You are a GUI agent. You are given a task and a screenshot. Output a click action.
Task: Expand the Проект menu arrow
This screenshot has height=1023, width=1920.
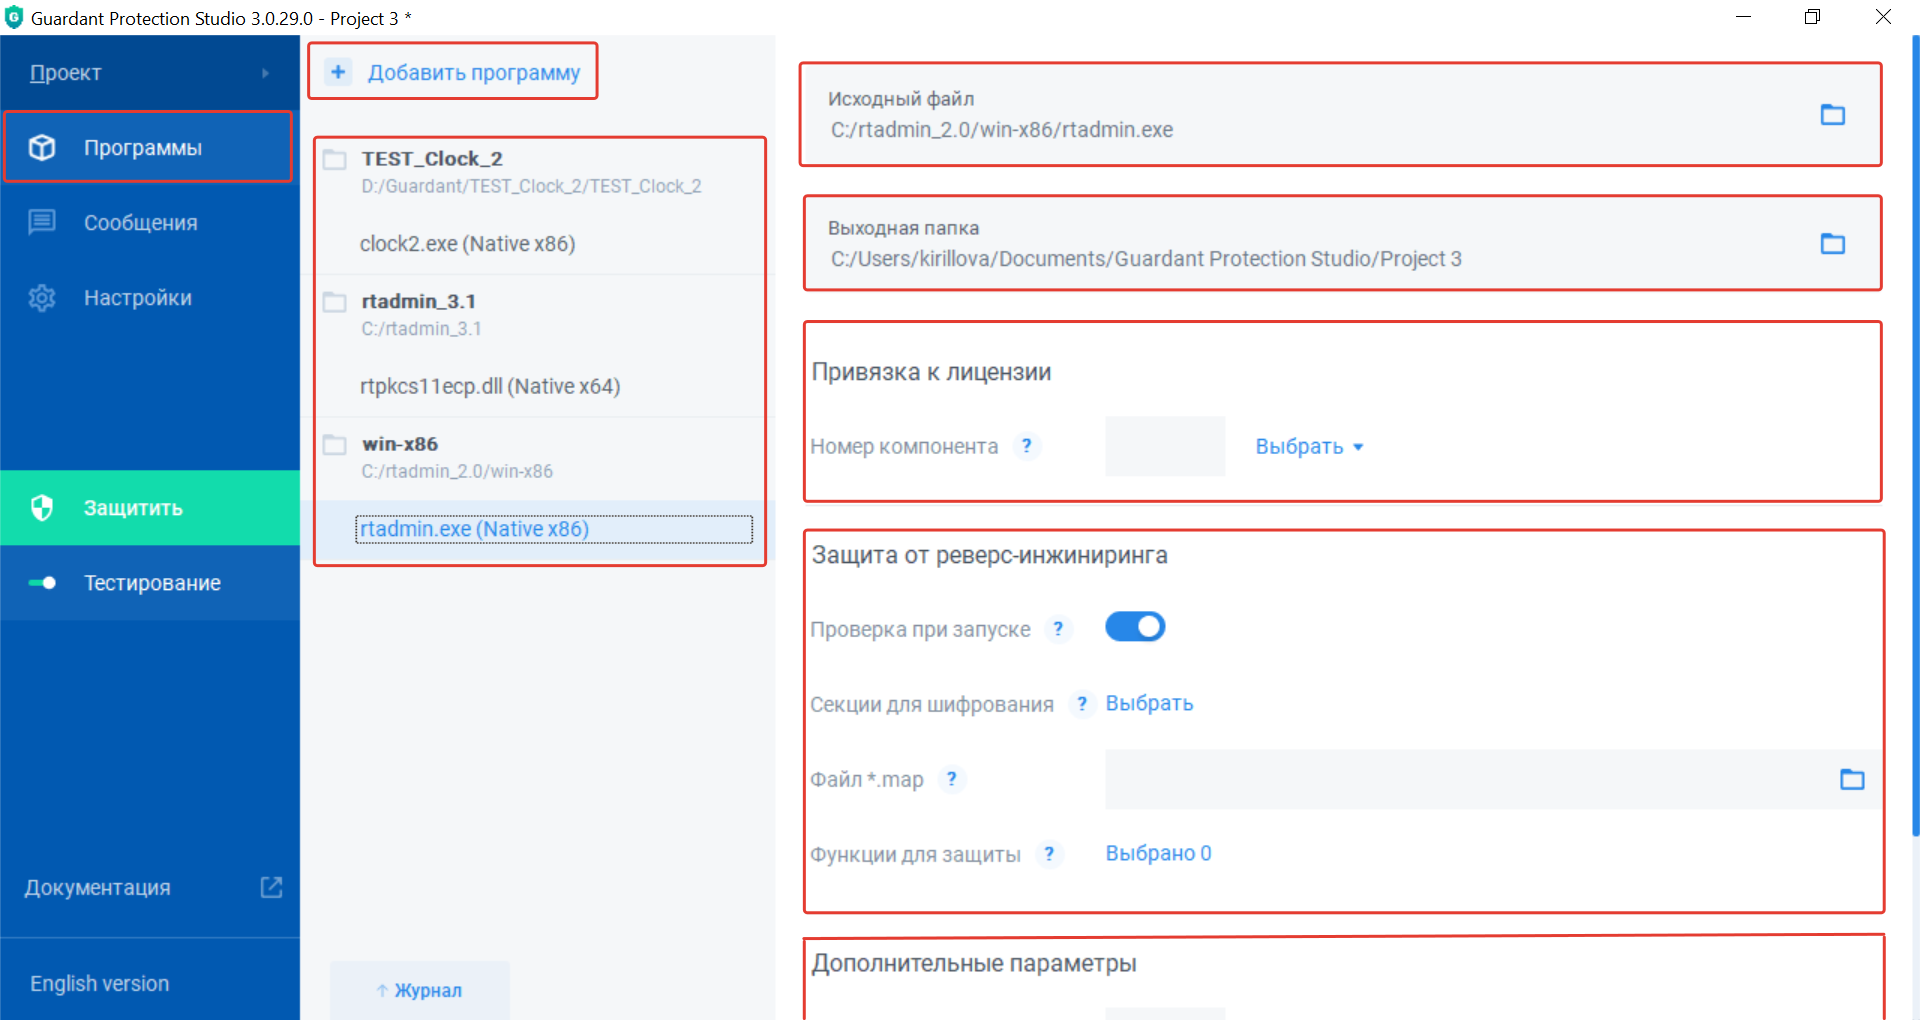coord(265,73)
